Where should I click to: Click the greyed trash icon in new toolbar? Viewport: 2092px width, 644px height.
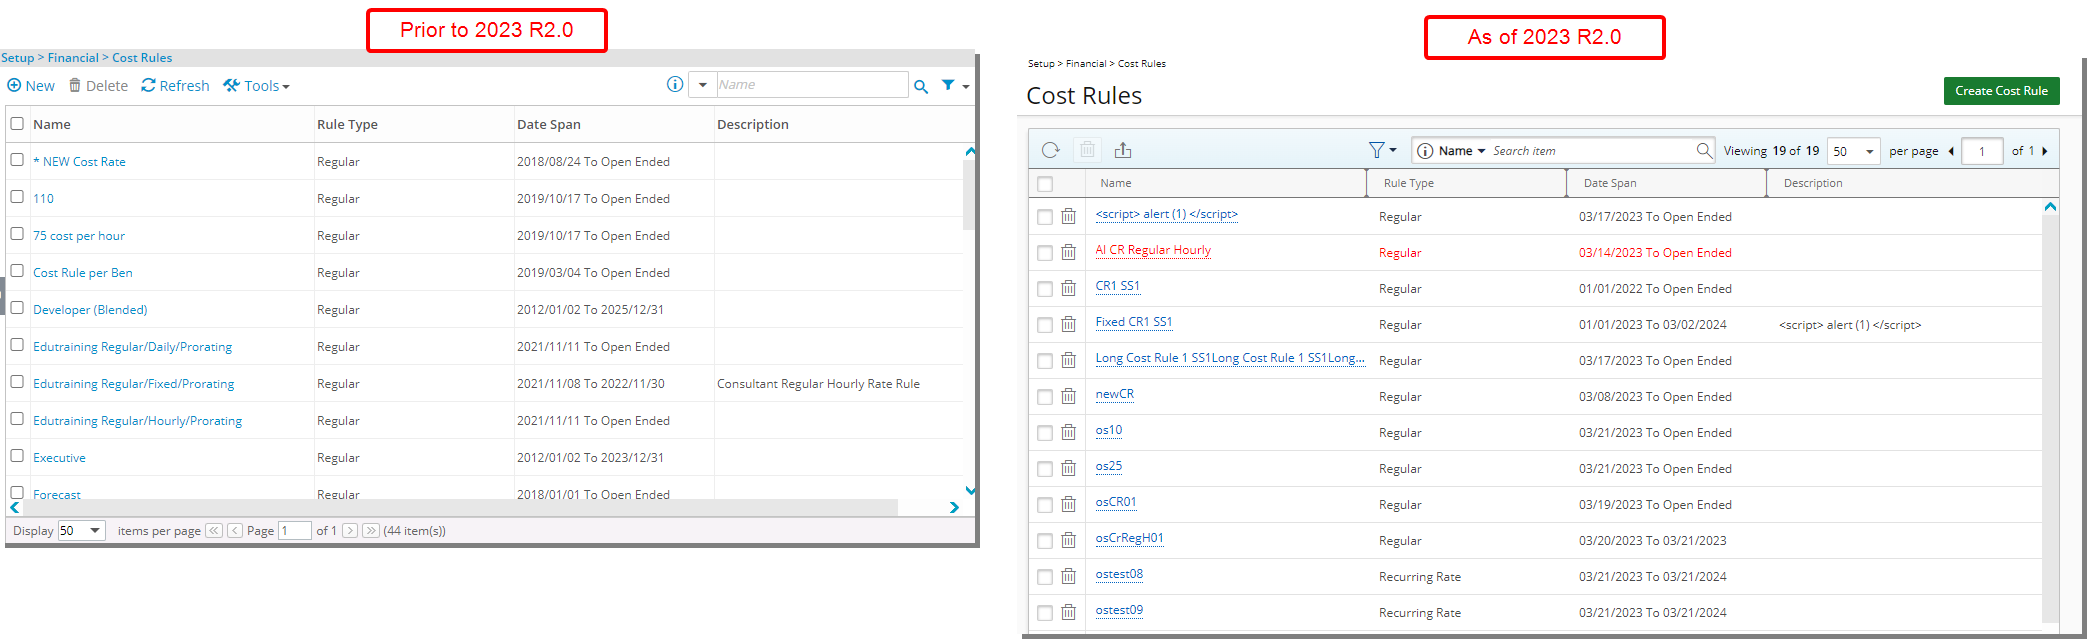pos(1087,150)
